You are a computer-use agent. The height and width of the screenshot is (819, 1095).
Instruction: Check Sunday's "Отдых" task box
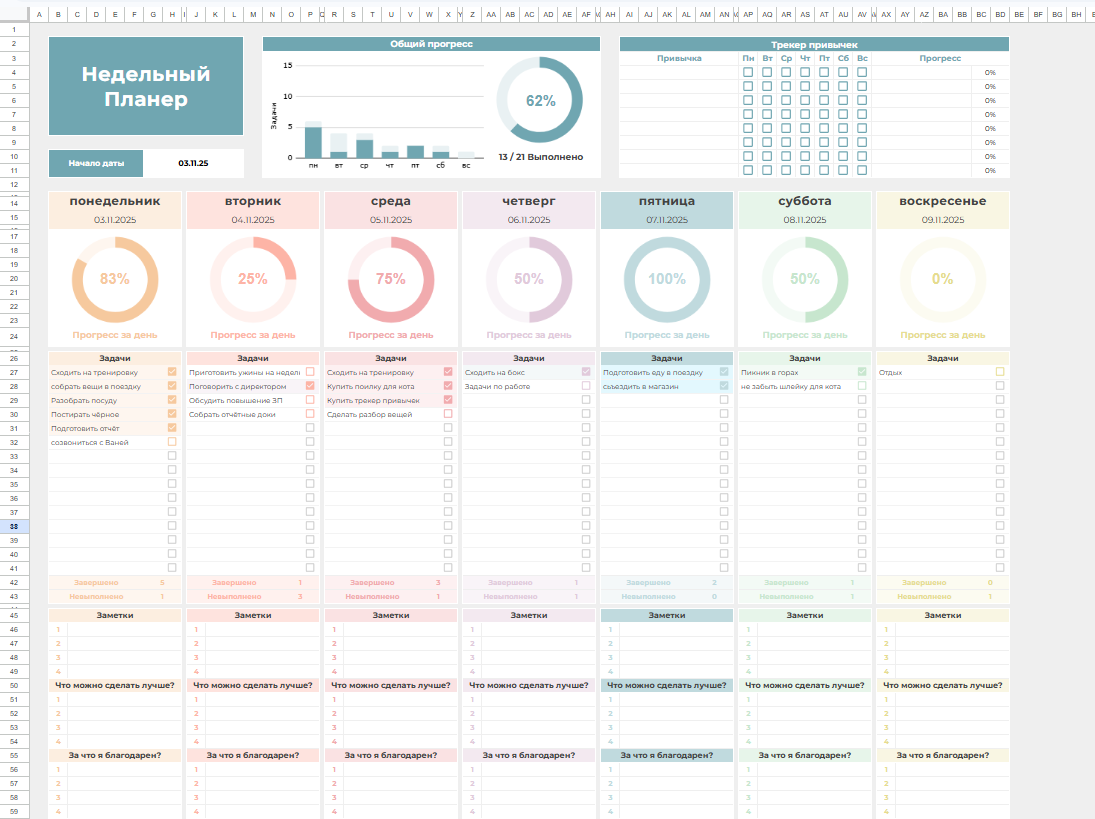click(x=1000, y=372)
